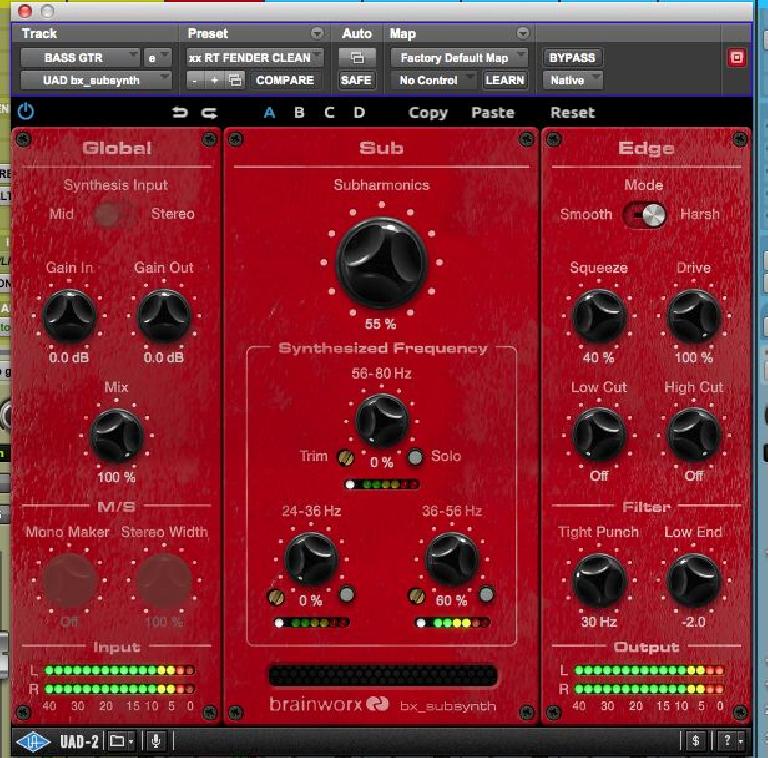This screenshot has width=768, height=758.
Task: Click the preset copy settings icon
Action: click(236, 80)
